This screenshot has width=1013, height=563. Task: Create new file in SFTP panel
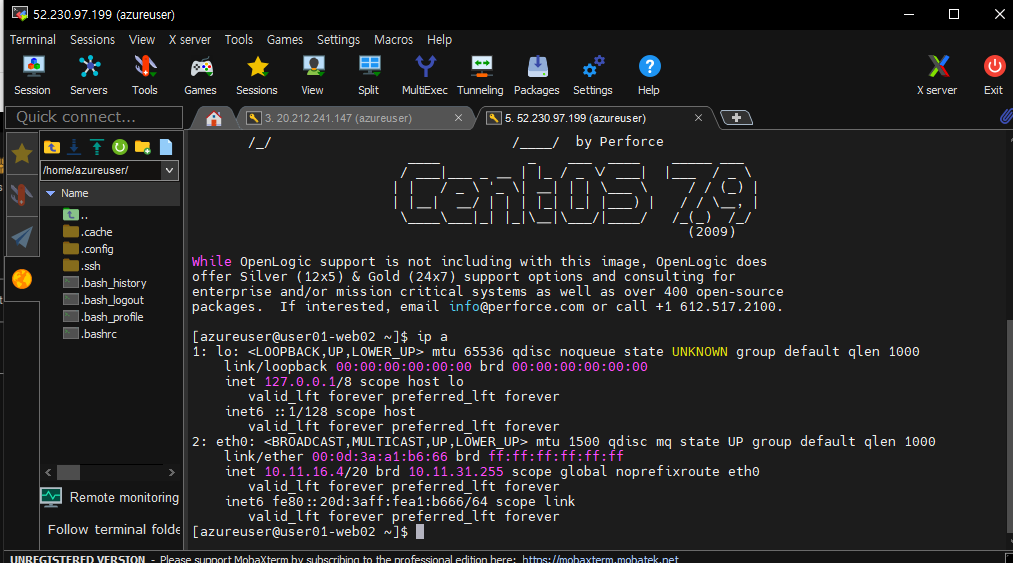tap(166, 147)
